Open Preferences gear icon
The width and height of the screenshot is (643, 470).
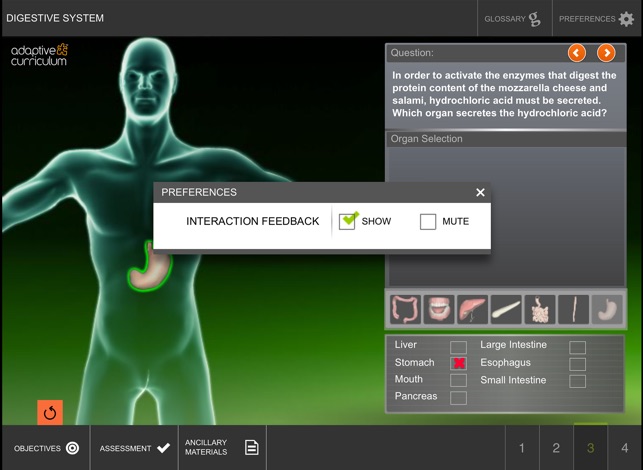pos(626,19)
